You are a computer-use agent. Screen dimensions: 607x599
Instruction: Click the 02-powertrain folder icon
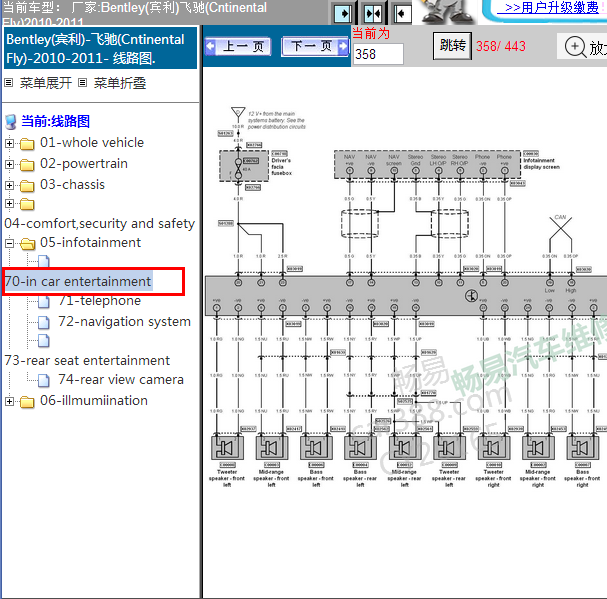(x=27, y=165)
